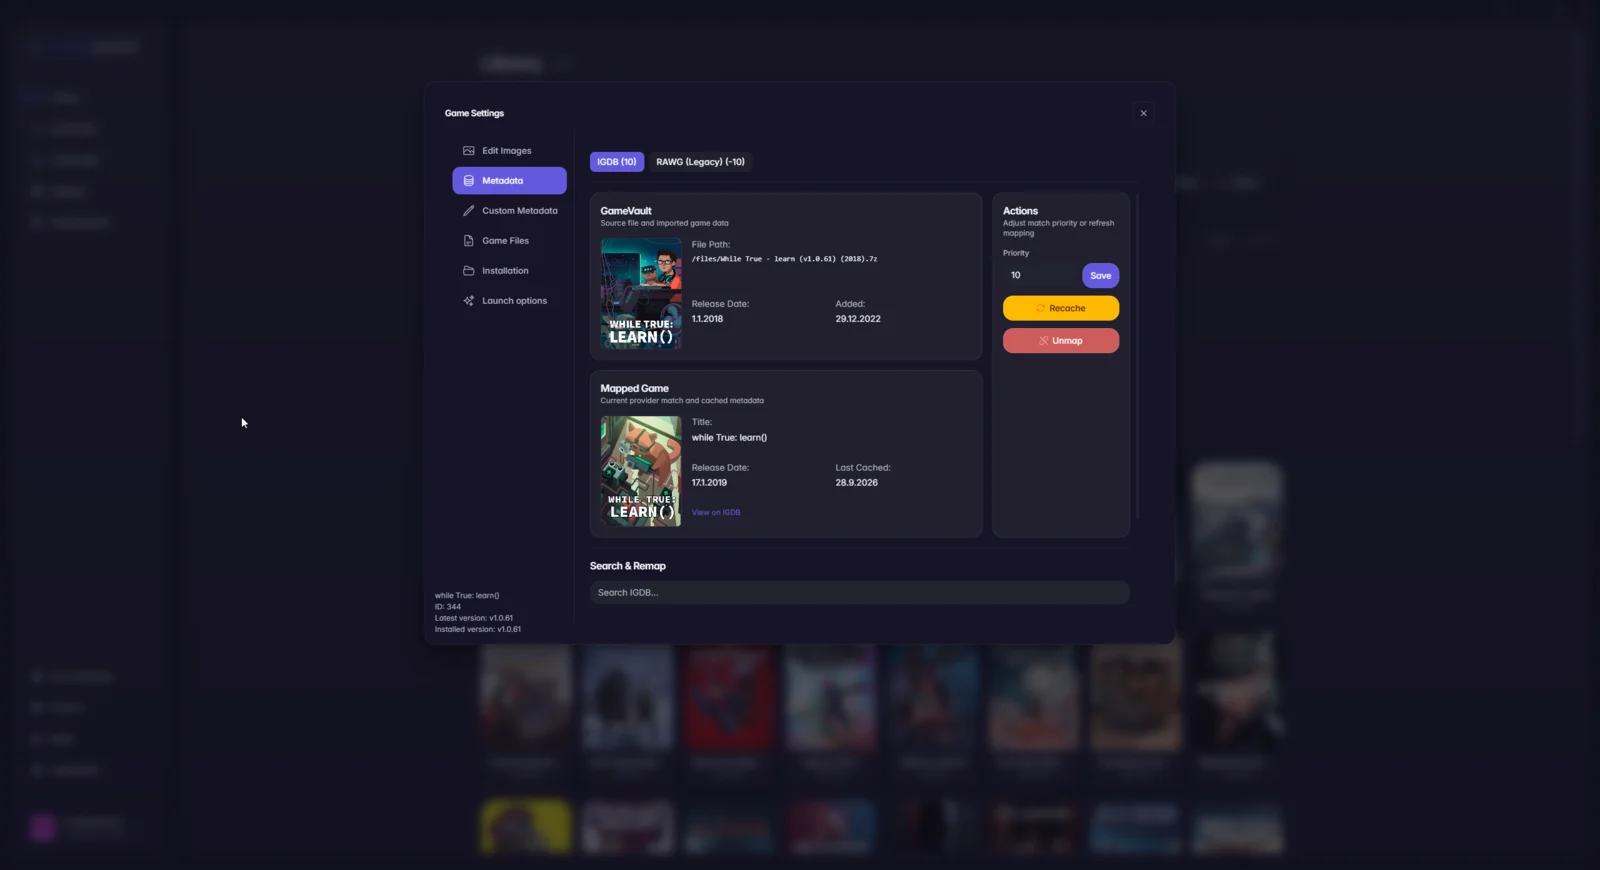Screen dimensions: 1600x870
Task: Click the Search IGDB search box
Action: pos(859,593)
